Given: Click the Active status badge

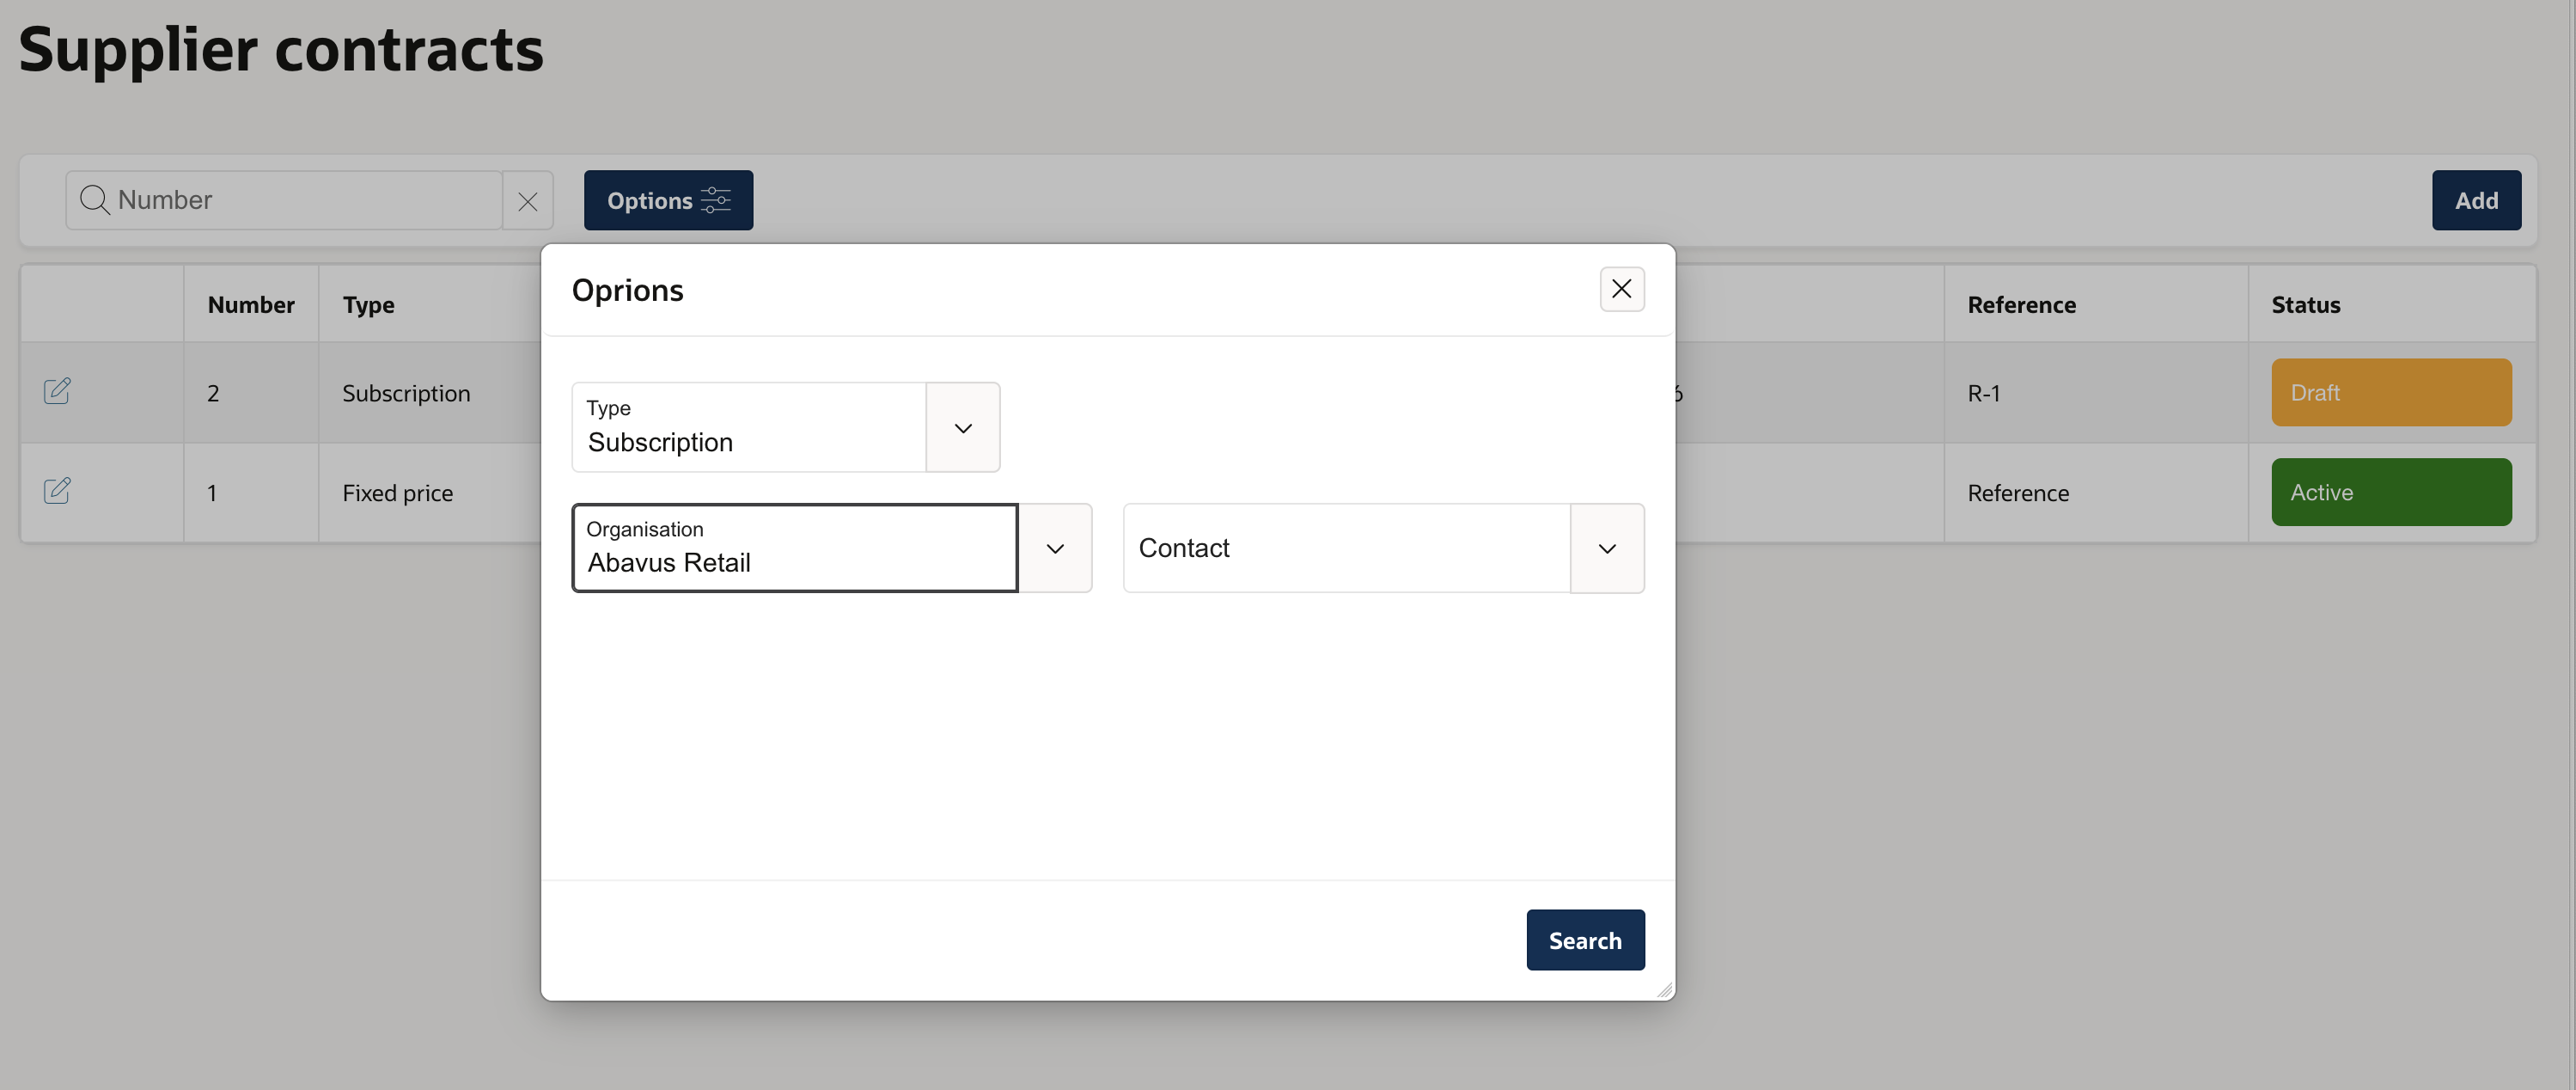Looking at the screenshot, I should click(2391, 491).
